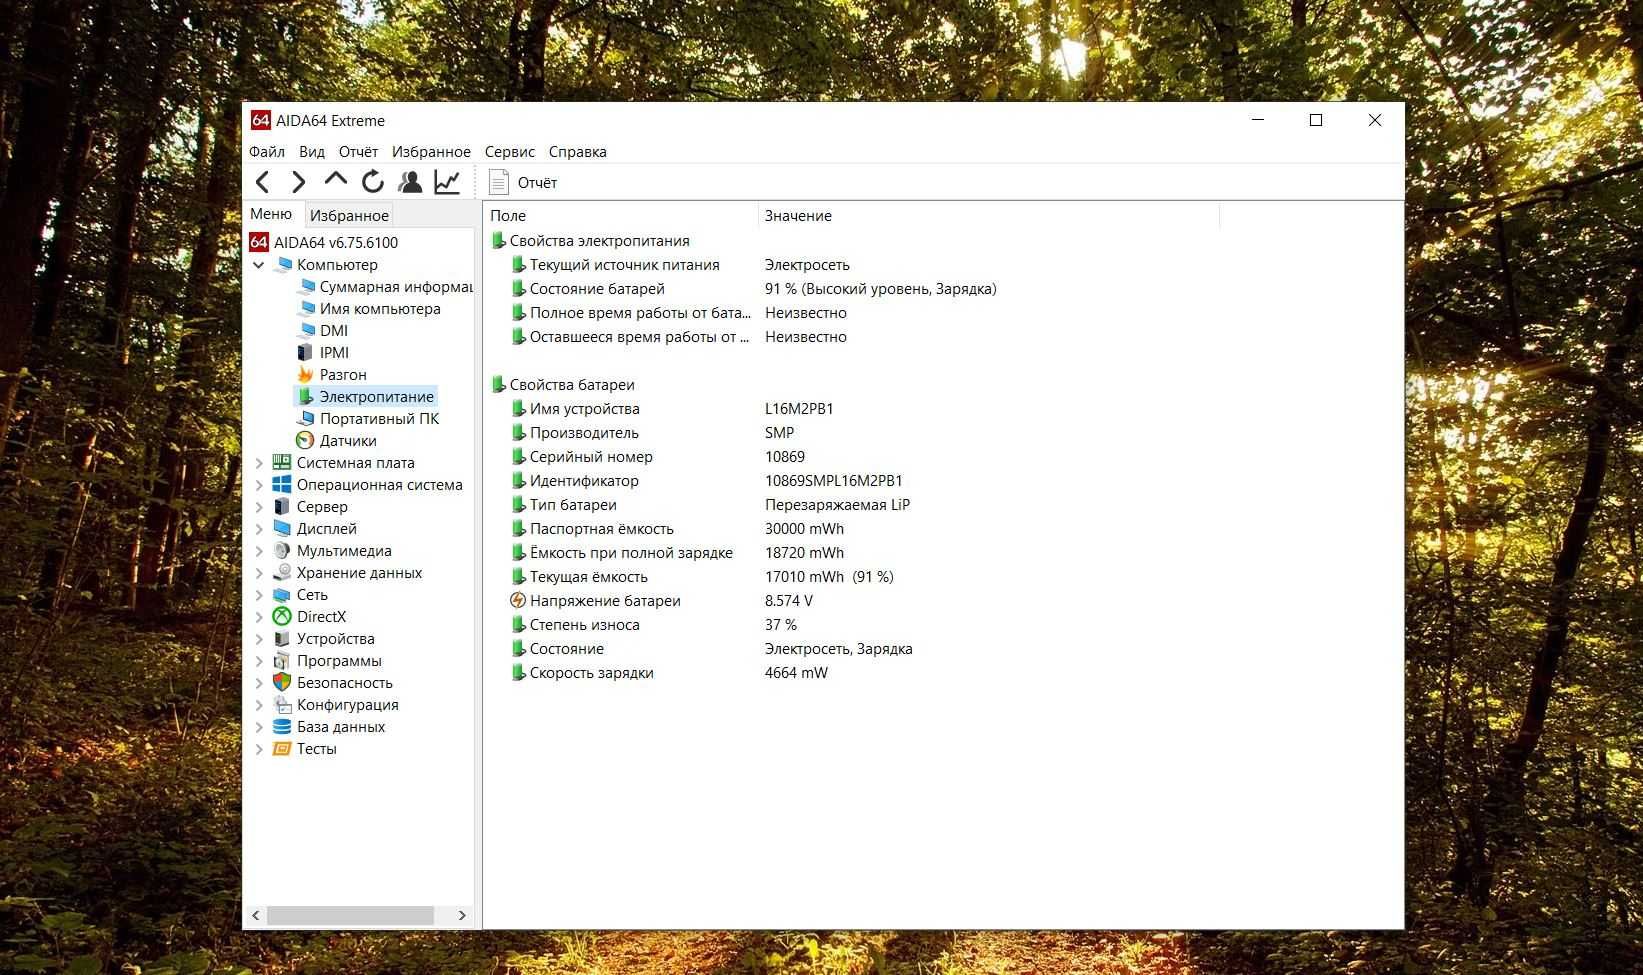Click the Xbox icon beside DirectX
The height and width of the screenshot is (975, 1643).
pyautogui.click(x=282, y=616)
